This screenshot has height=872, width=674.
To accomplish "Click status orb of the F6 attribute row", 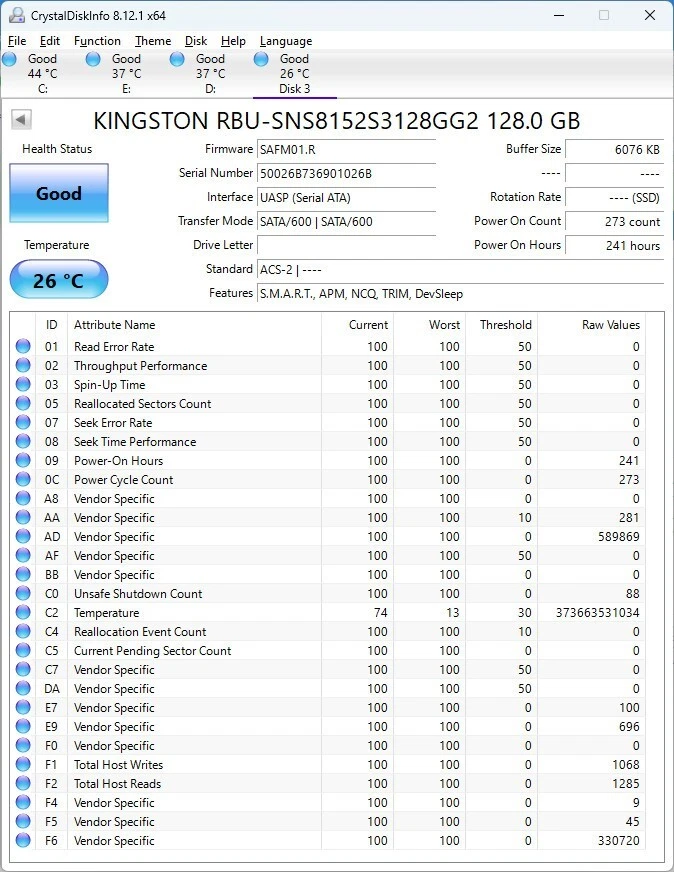I will pyautogui.click(x=23, y=840).
